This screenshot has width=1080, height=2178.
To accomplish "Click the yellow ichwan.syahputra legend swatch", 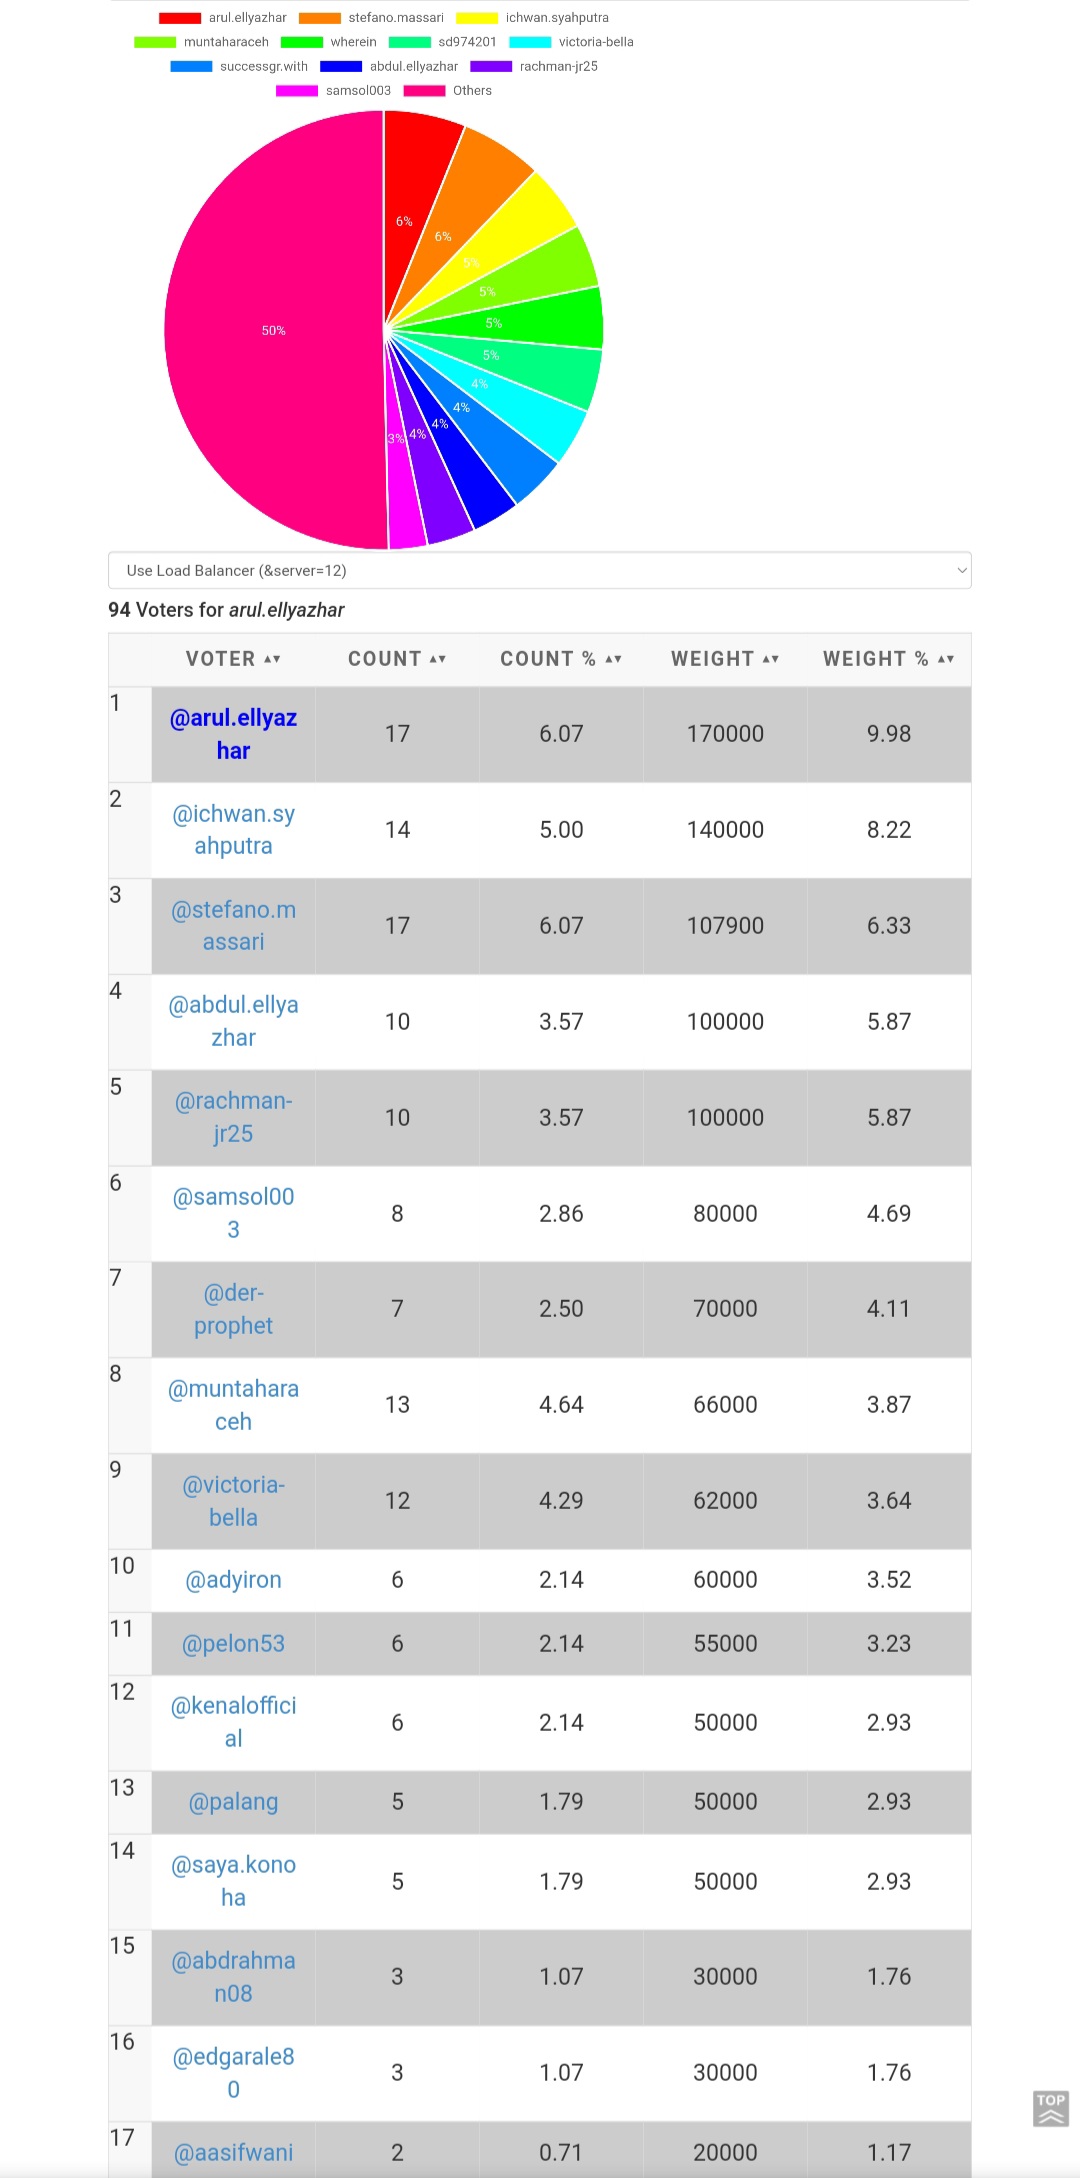I will [x=477, y=18].
